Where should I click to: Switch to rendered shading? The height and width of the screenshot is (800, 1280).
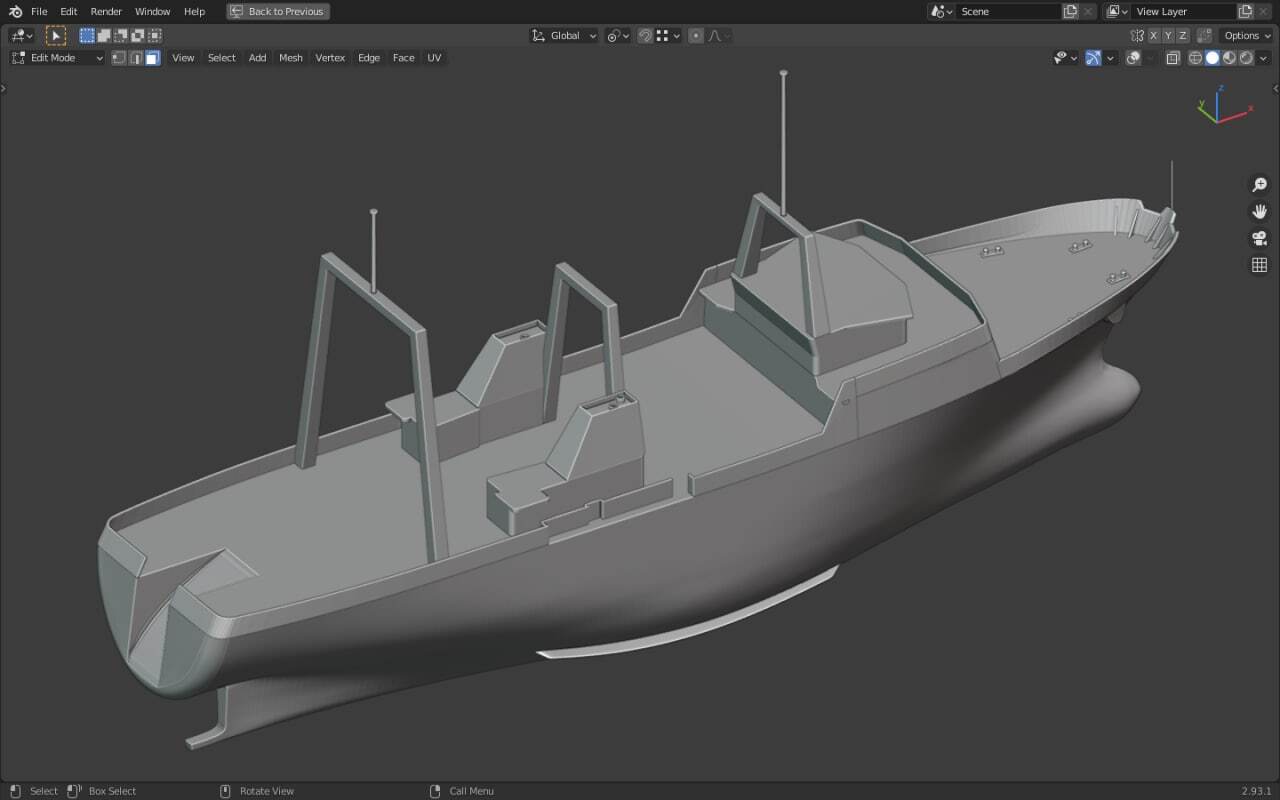pos(1246,58)
